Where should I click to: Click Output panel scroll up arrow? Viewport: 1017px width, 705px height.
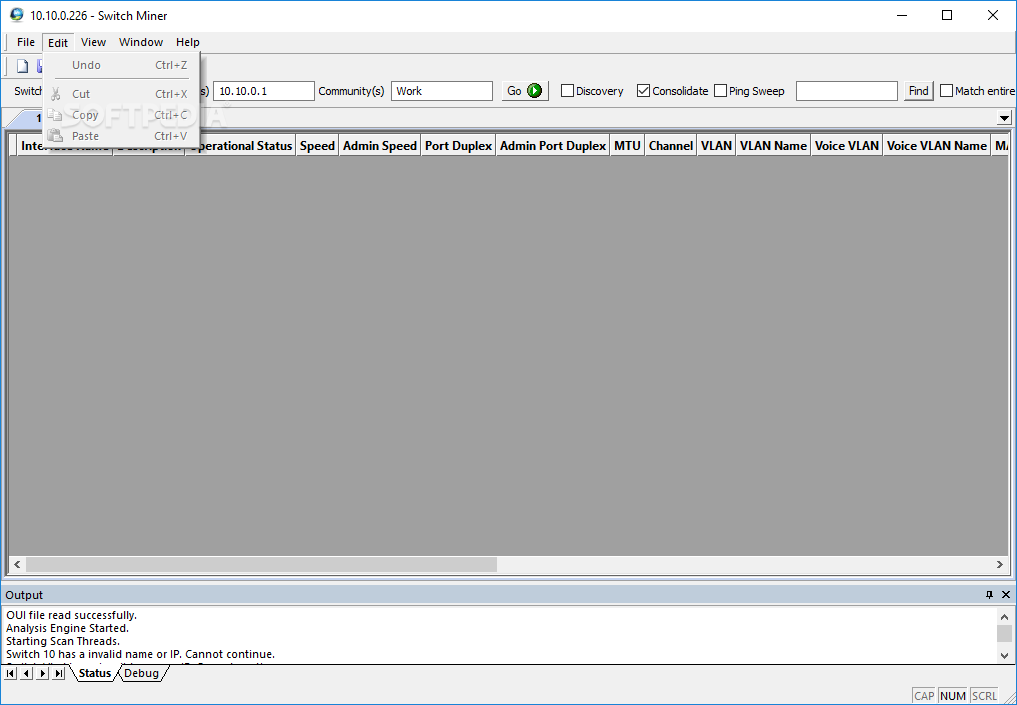click(x=1004, y=617)
